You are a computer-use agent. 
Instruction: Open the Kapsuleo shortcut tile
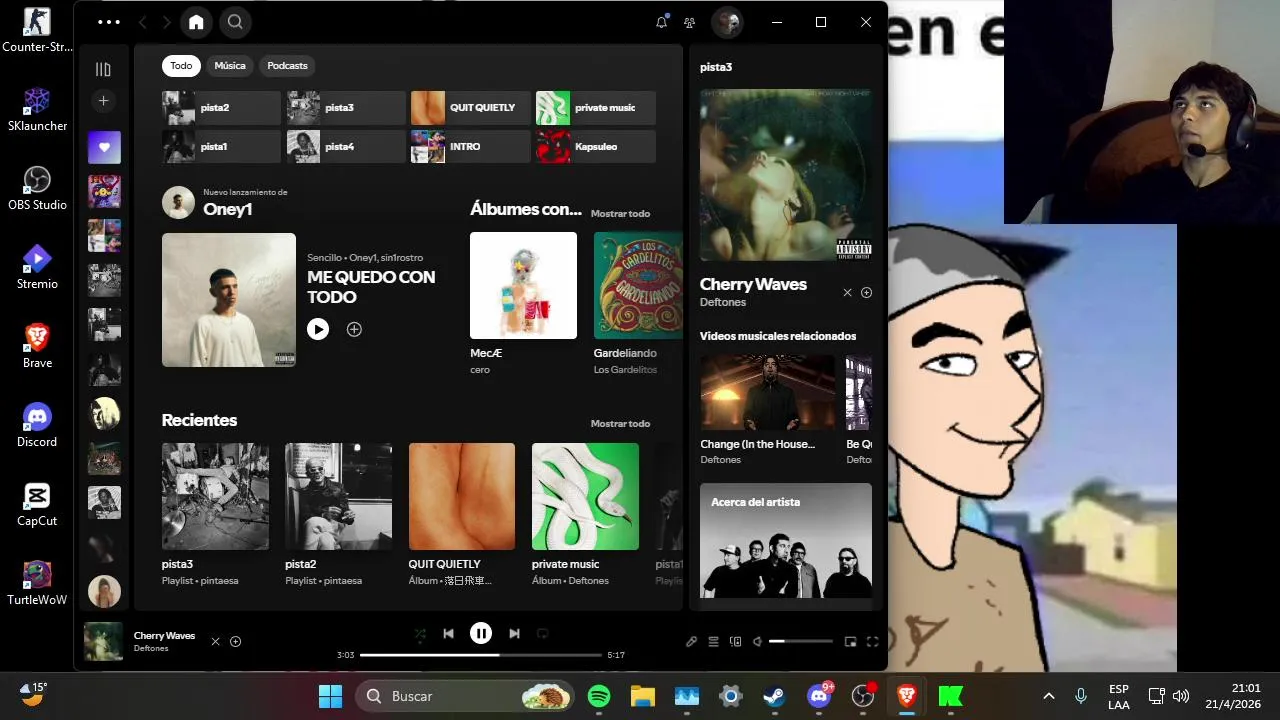click(x=595, y=146)
